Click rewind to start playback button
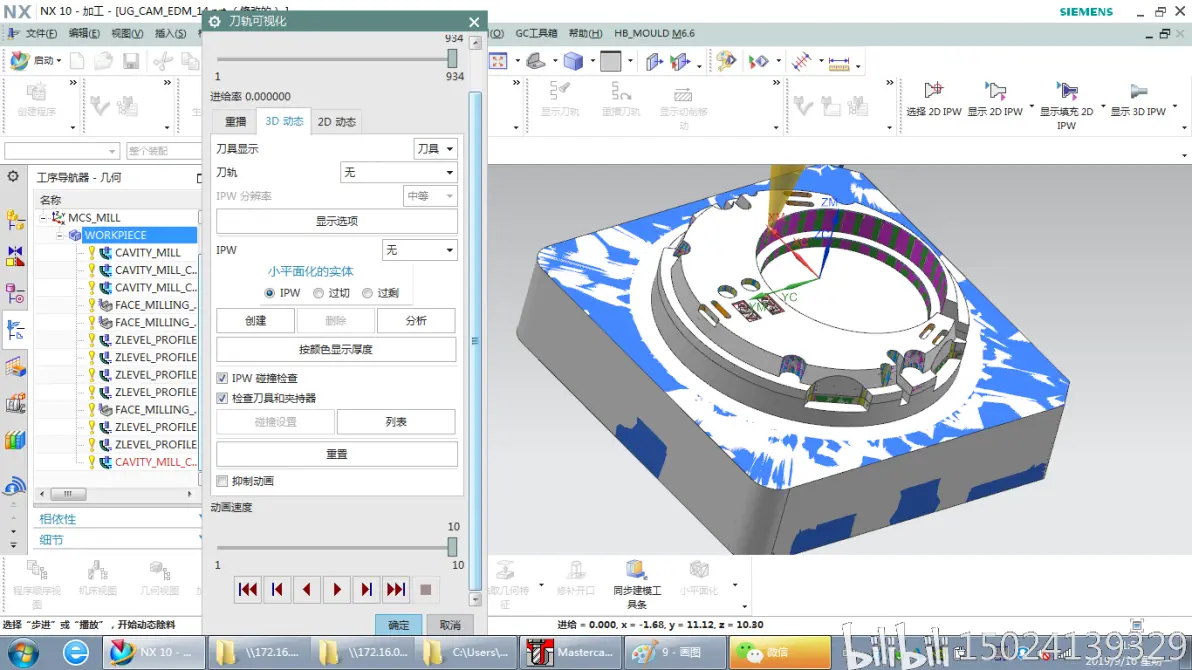The width and height of the screenshot is (1192, 670). [248, 589]
